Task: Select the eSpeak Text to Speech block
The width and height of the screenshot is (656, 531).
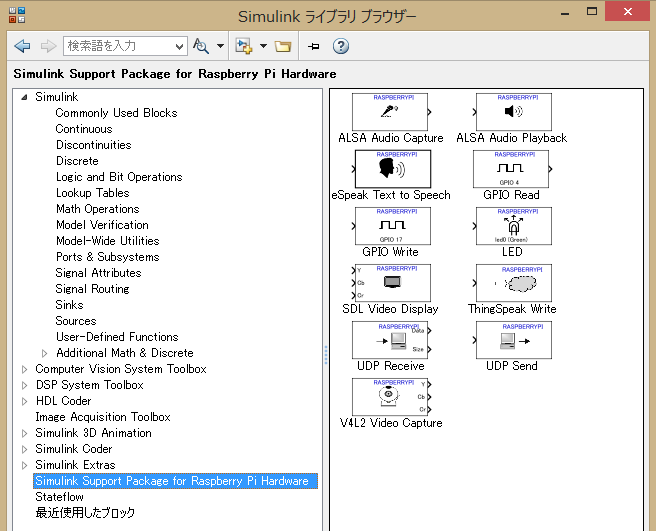Action: coord(391,169)
